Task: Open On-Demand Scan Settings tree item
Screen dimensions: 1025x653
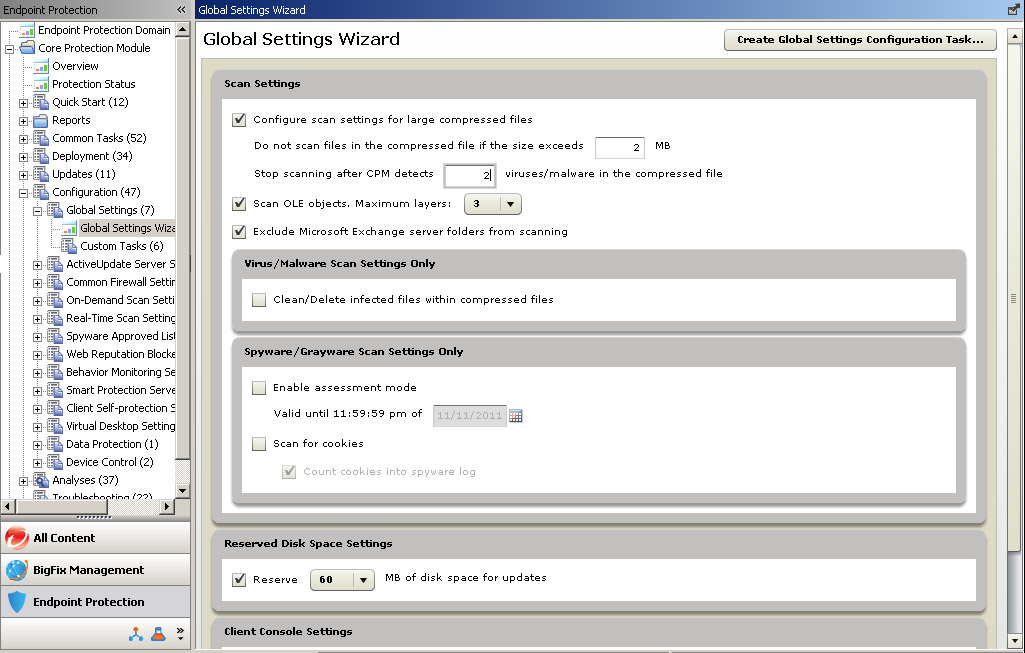Action: [120, 300]
